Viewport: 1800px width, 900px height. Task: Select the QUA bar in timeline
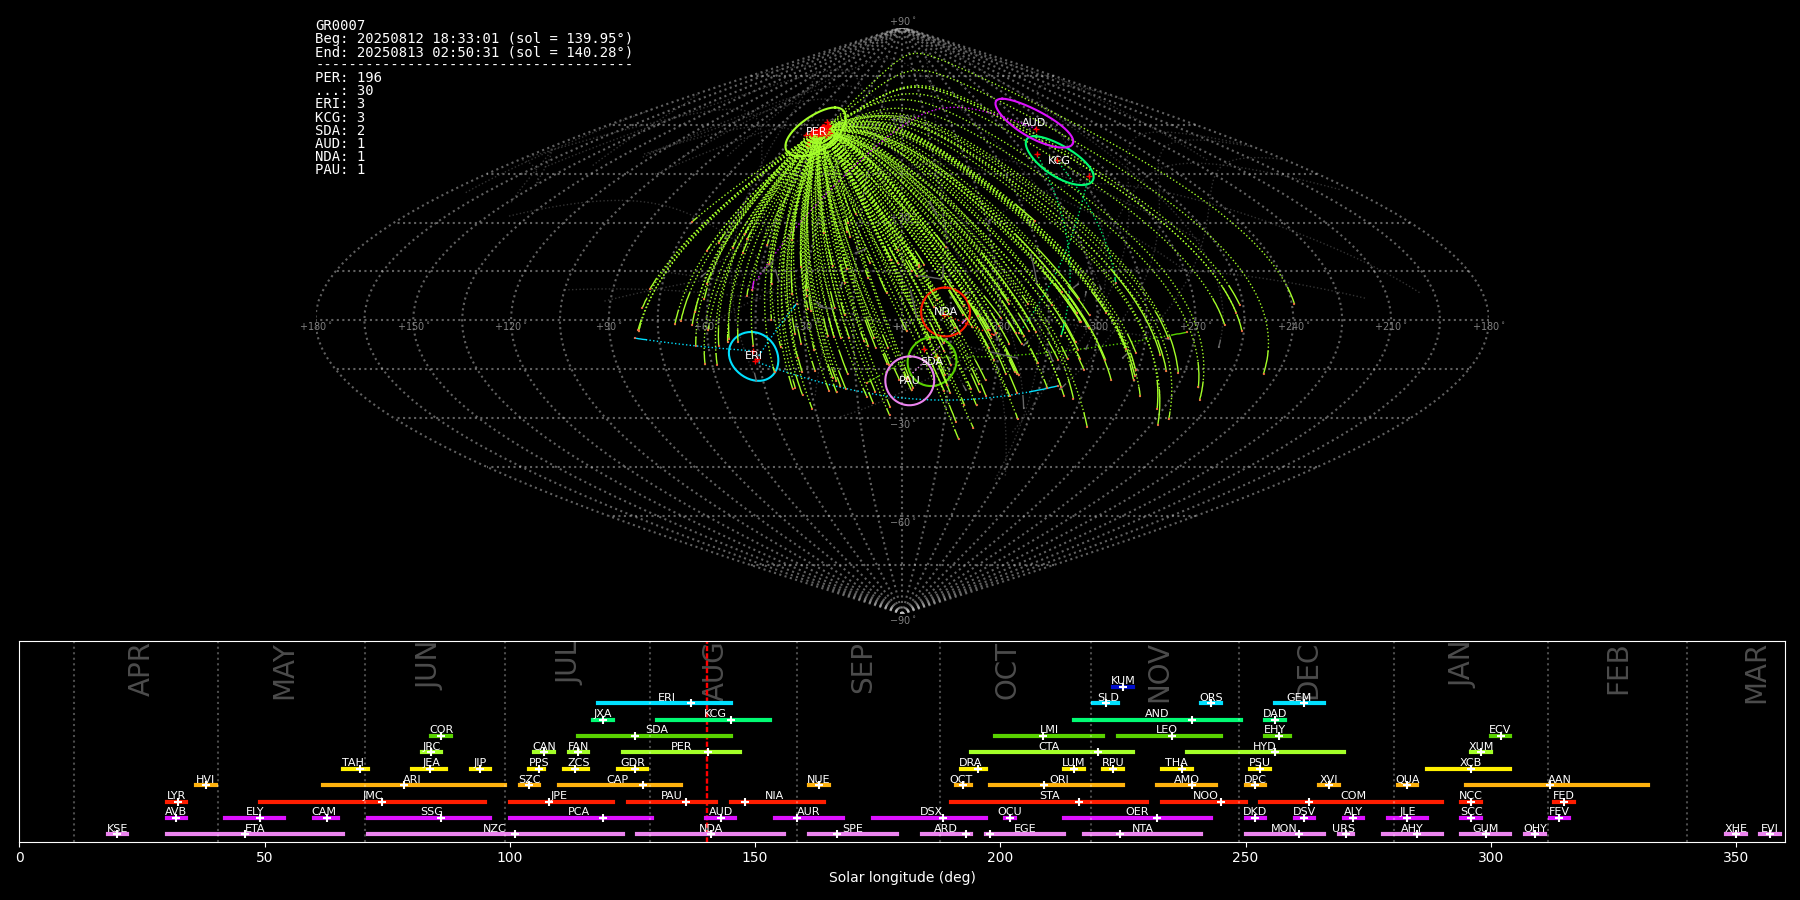[x=1407, y=785]
